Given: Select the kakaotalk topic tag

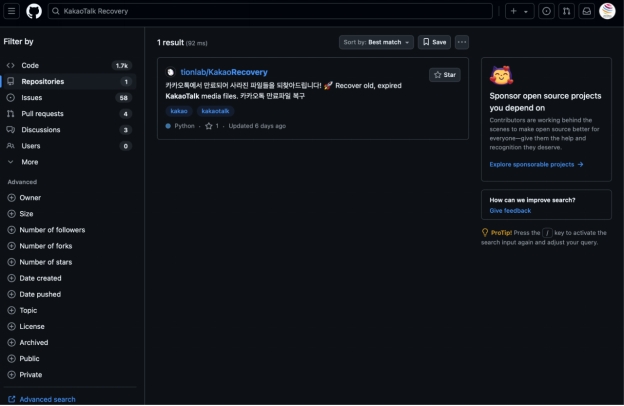Looking at the screenshot, I should 215,111.
